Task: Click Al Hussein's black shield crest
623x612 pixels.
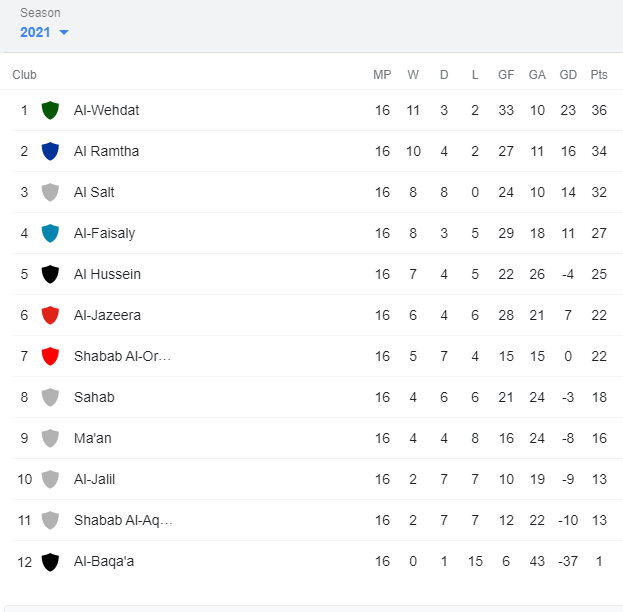Action: point(50,274)
